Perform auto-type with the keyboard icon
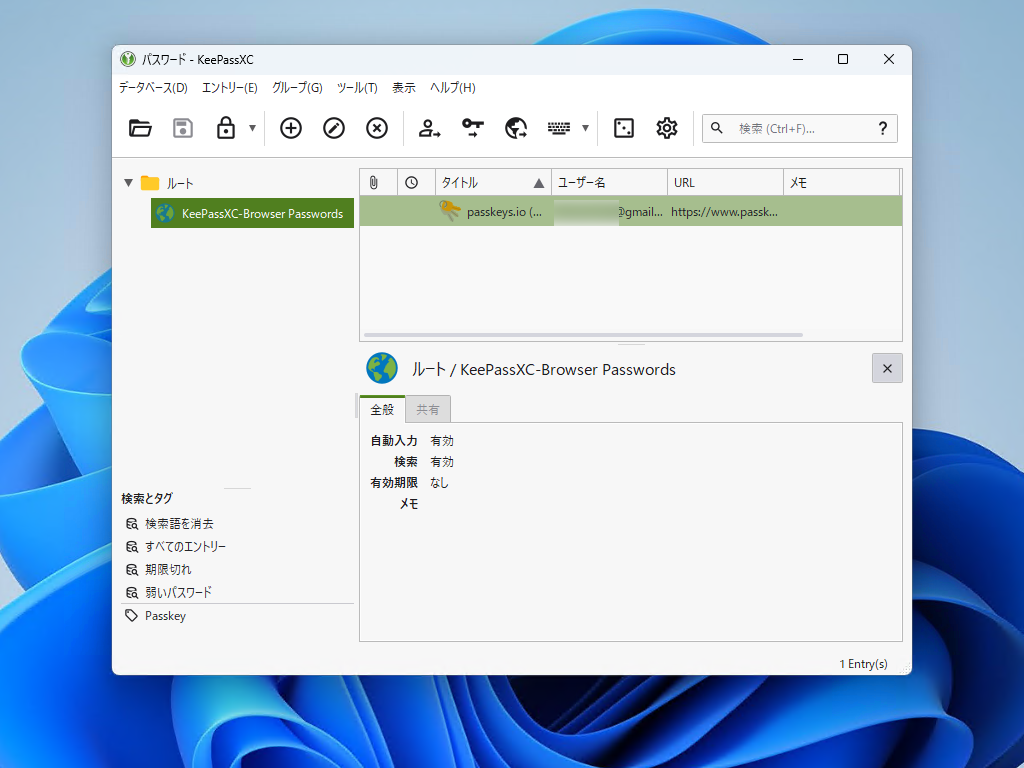The height and width of the screenshot is (768, 1024). tap(560, 128)
